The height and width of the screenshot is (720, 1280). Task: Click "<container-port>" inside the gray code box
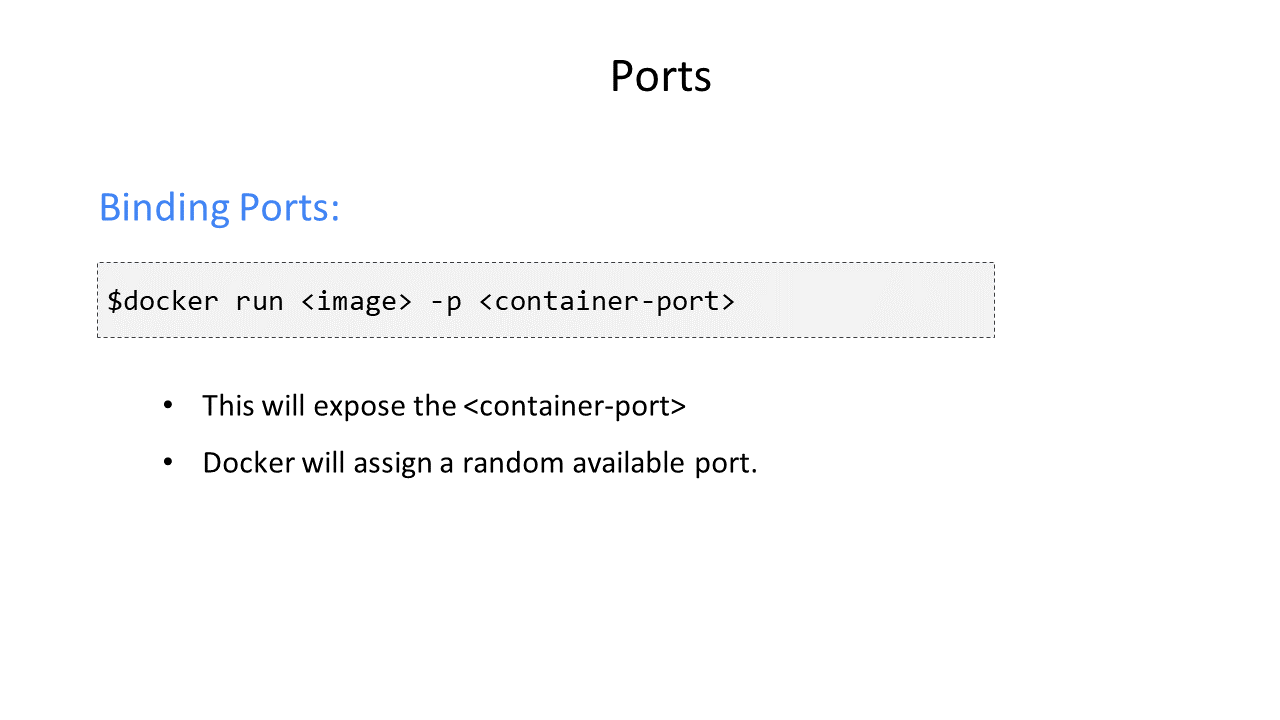click(x=607, y=301)
